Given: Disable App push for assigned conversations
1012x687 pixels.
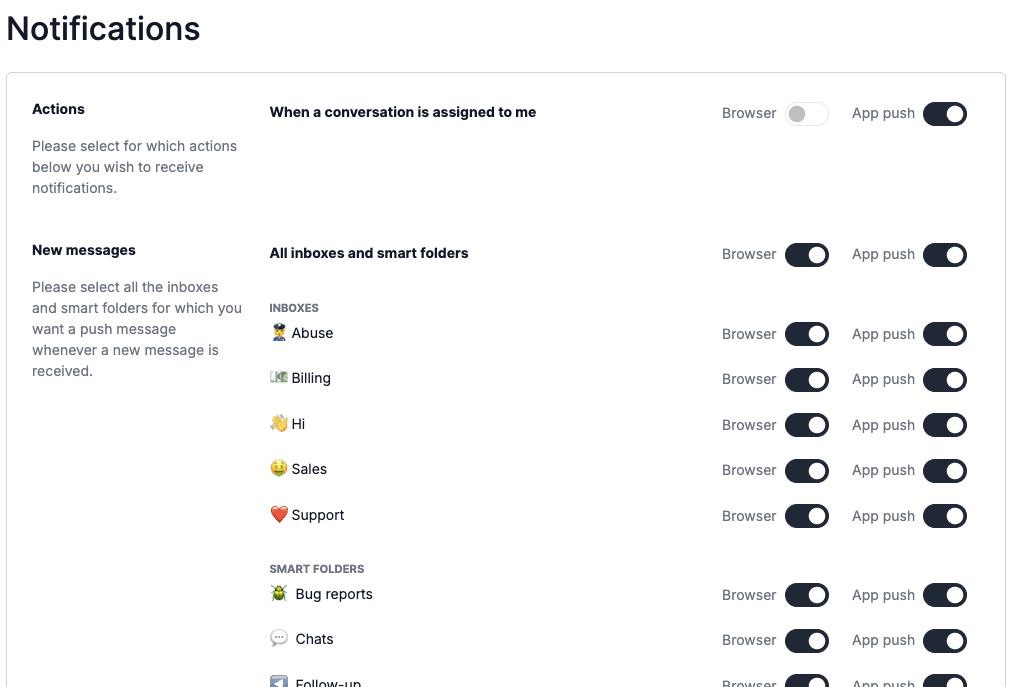Looking at the screenshot, I should [x=944, y=114].
